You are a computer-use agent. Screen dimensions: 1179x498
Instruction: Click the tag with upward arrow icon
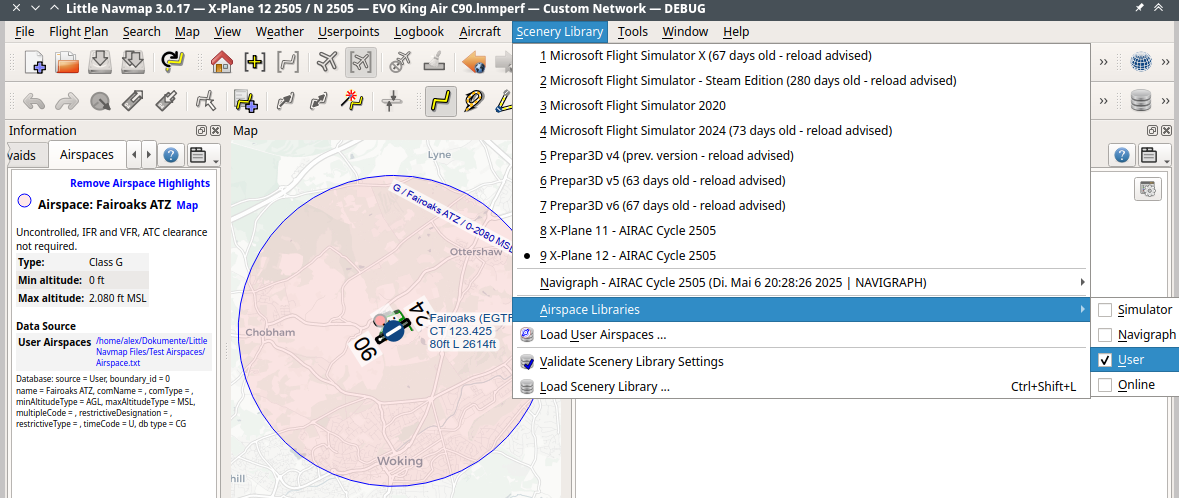[x=132, y=101]
